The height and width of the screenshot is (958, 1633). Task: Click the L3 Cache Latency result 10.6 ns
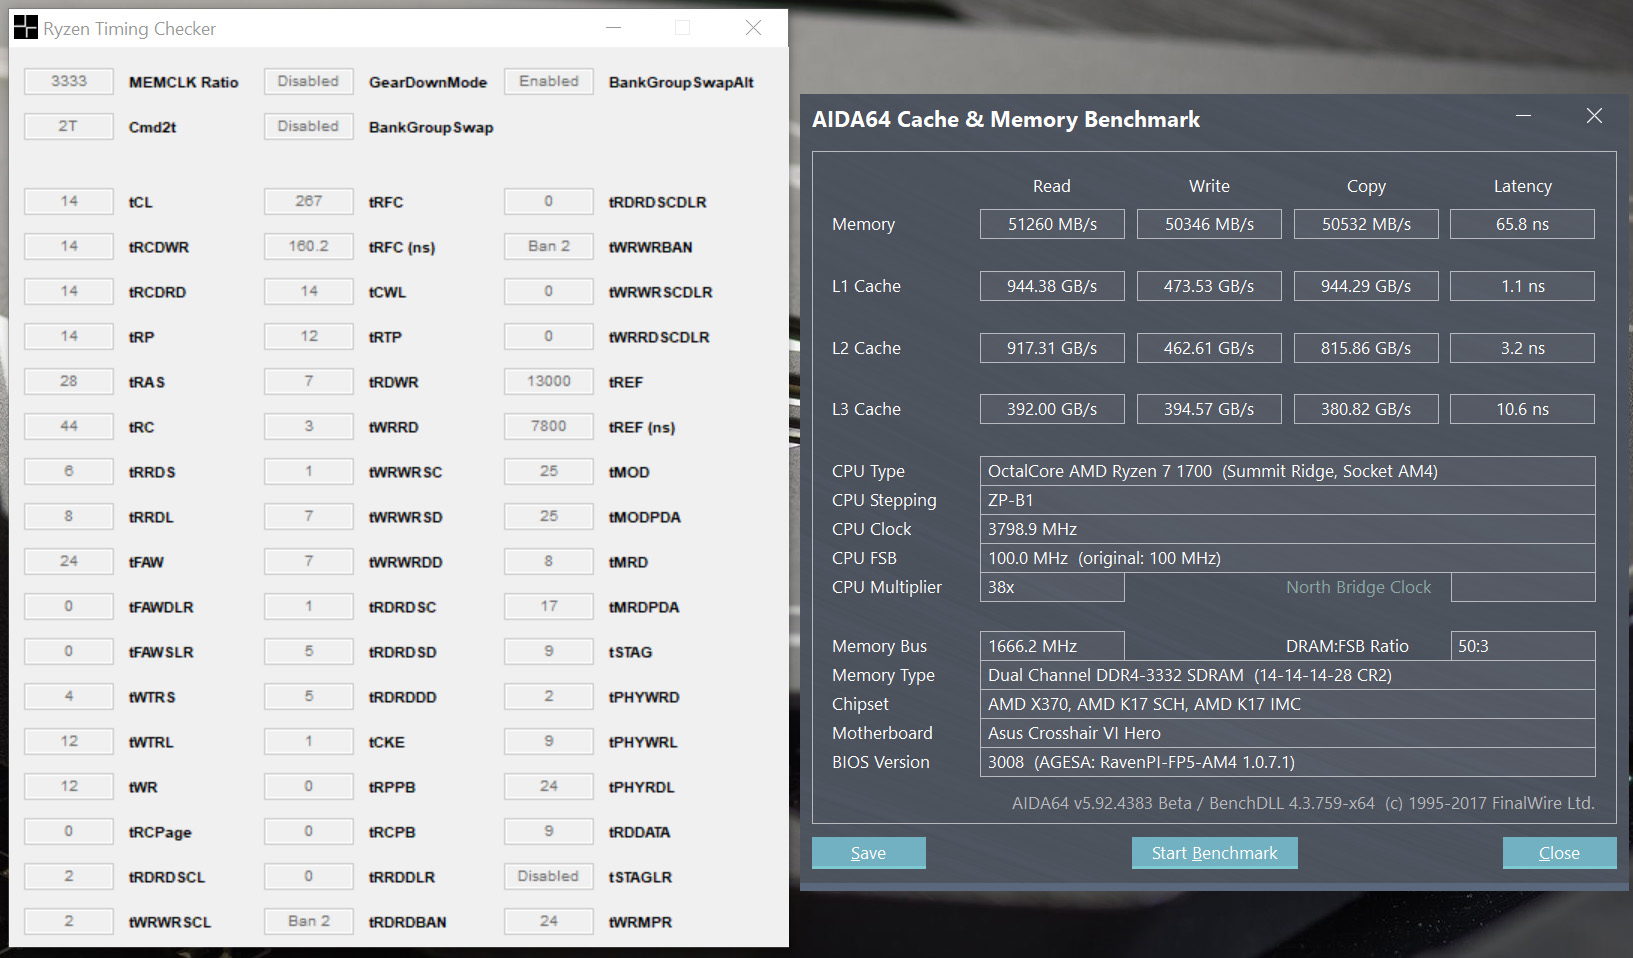[1523, 409]
